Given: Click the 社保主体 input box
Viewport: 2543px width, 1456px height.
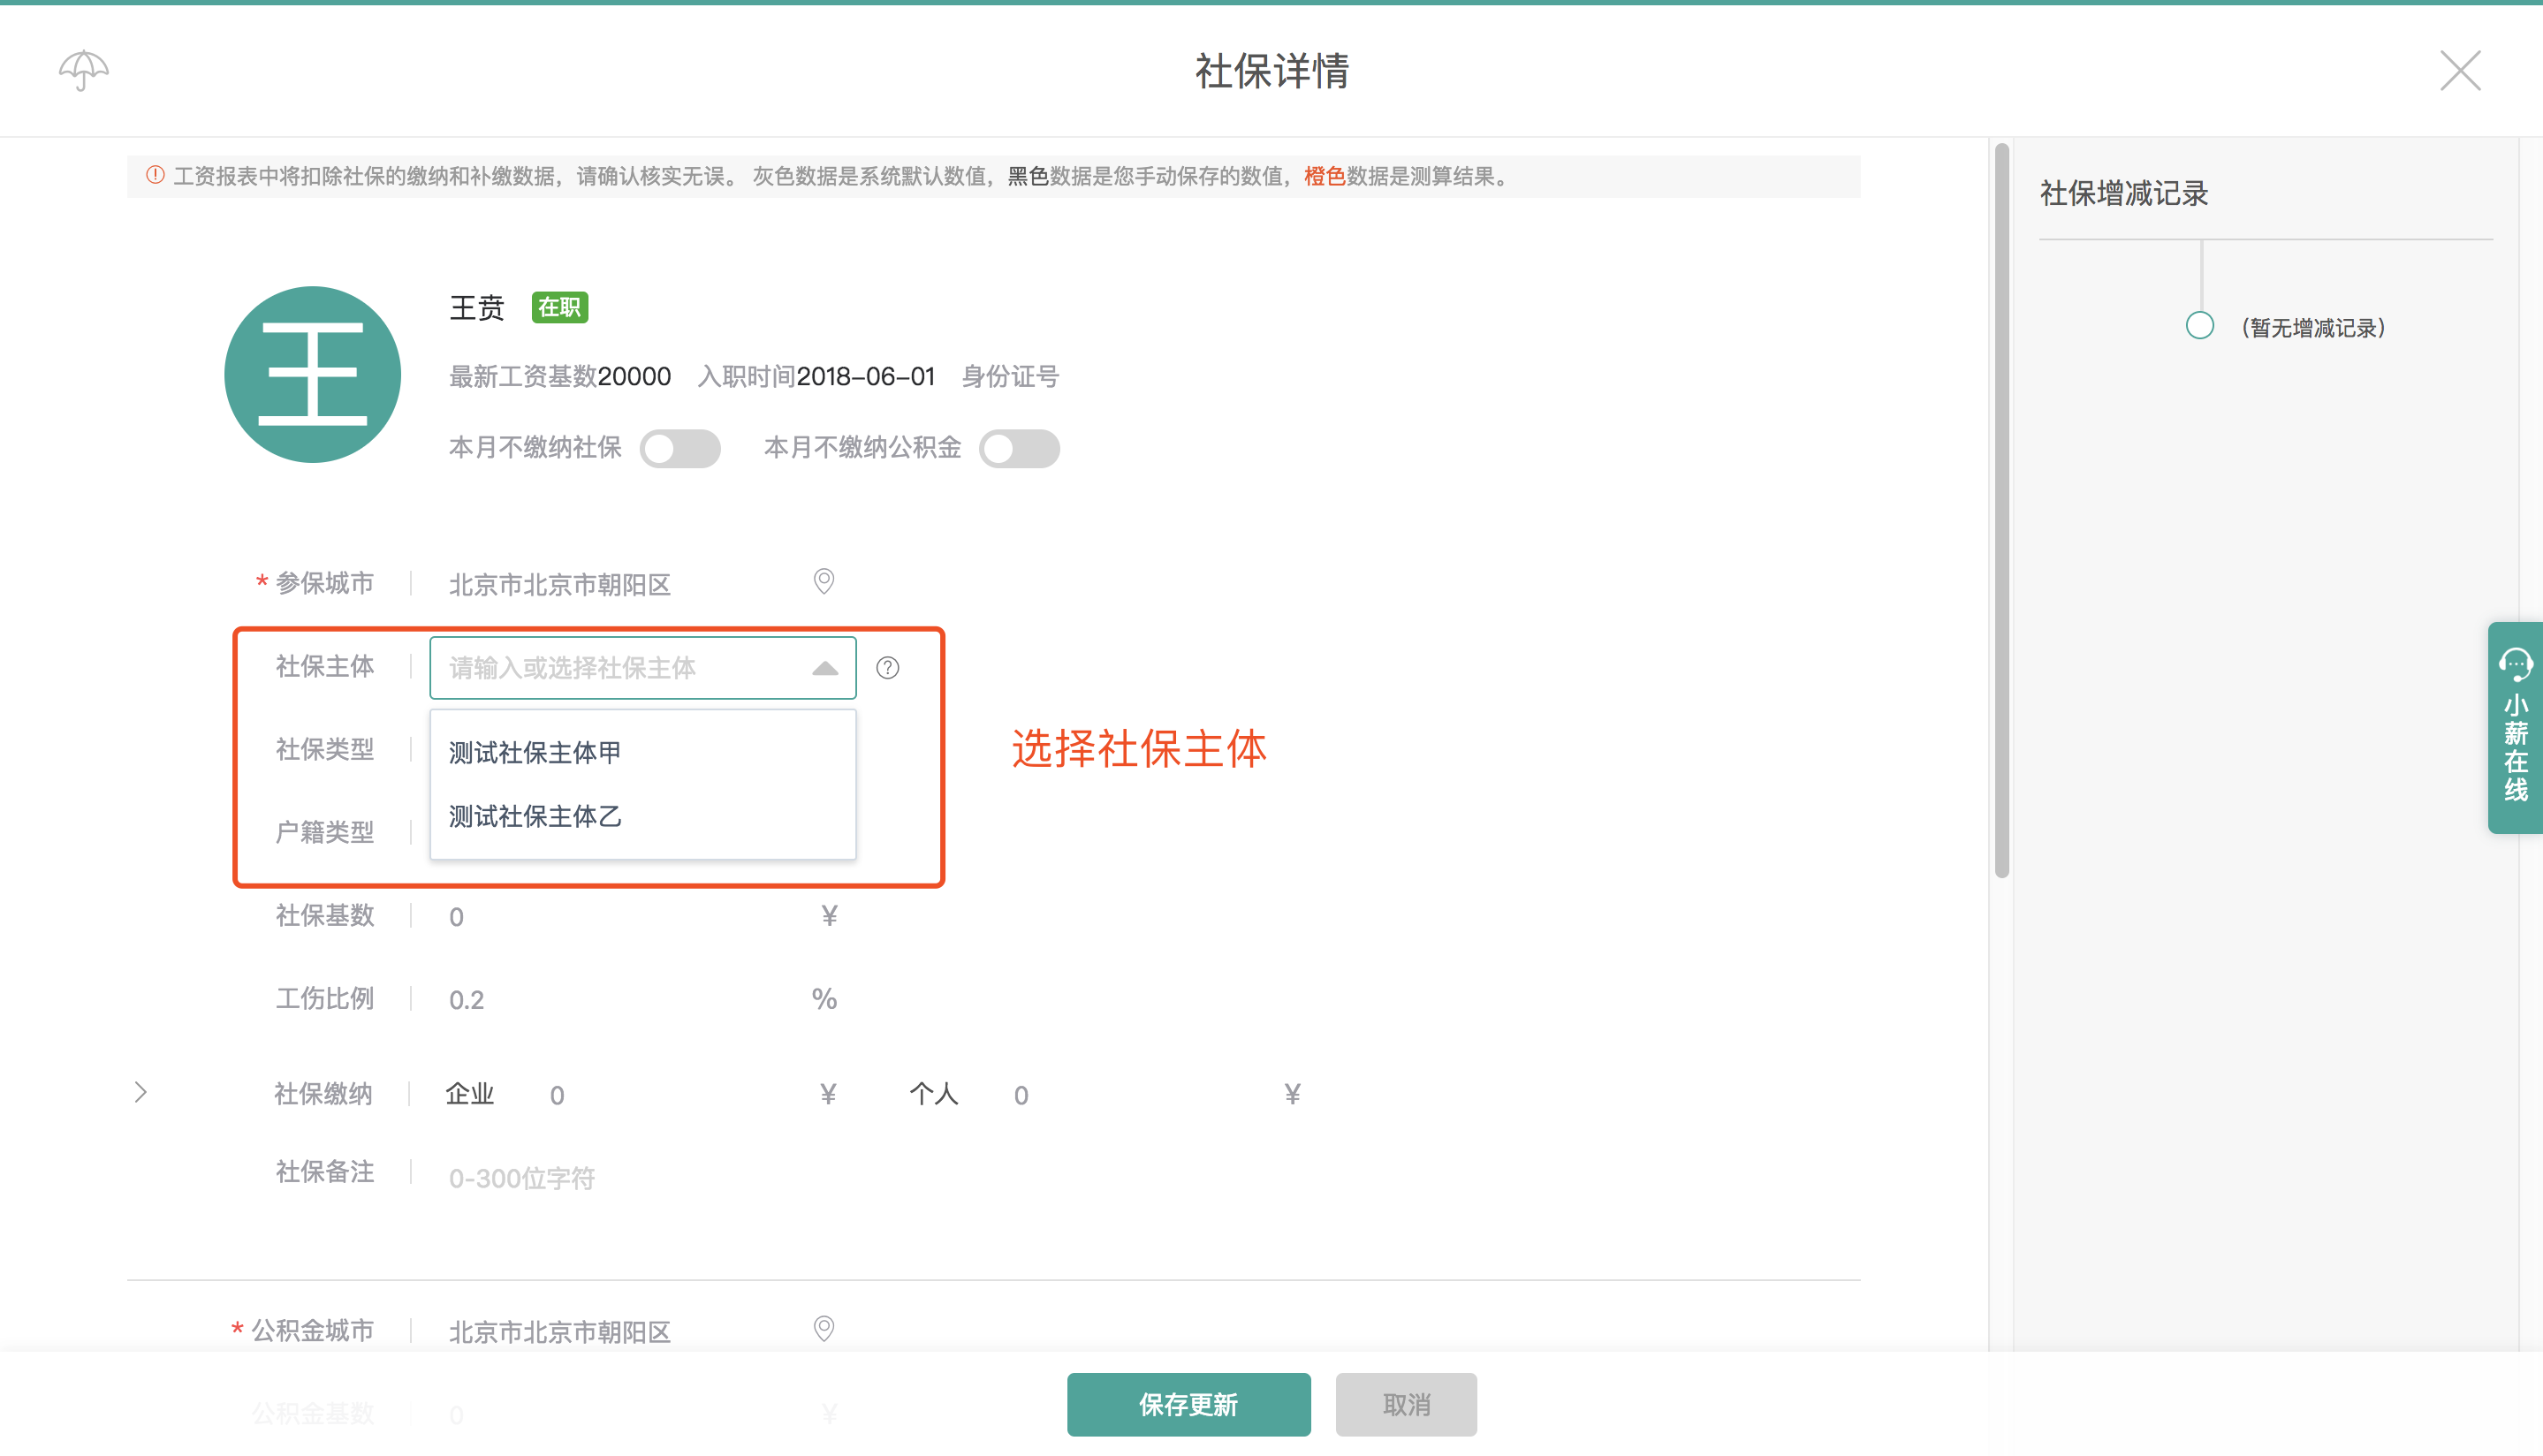Looking at the screenshot, I should (x=643, y=668).
